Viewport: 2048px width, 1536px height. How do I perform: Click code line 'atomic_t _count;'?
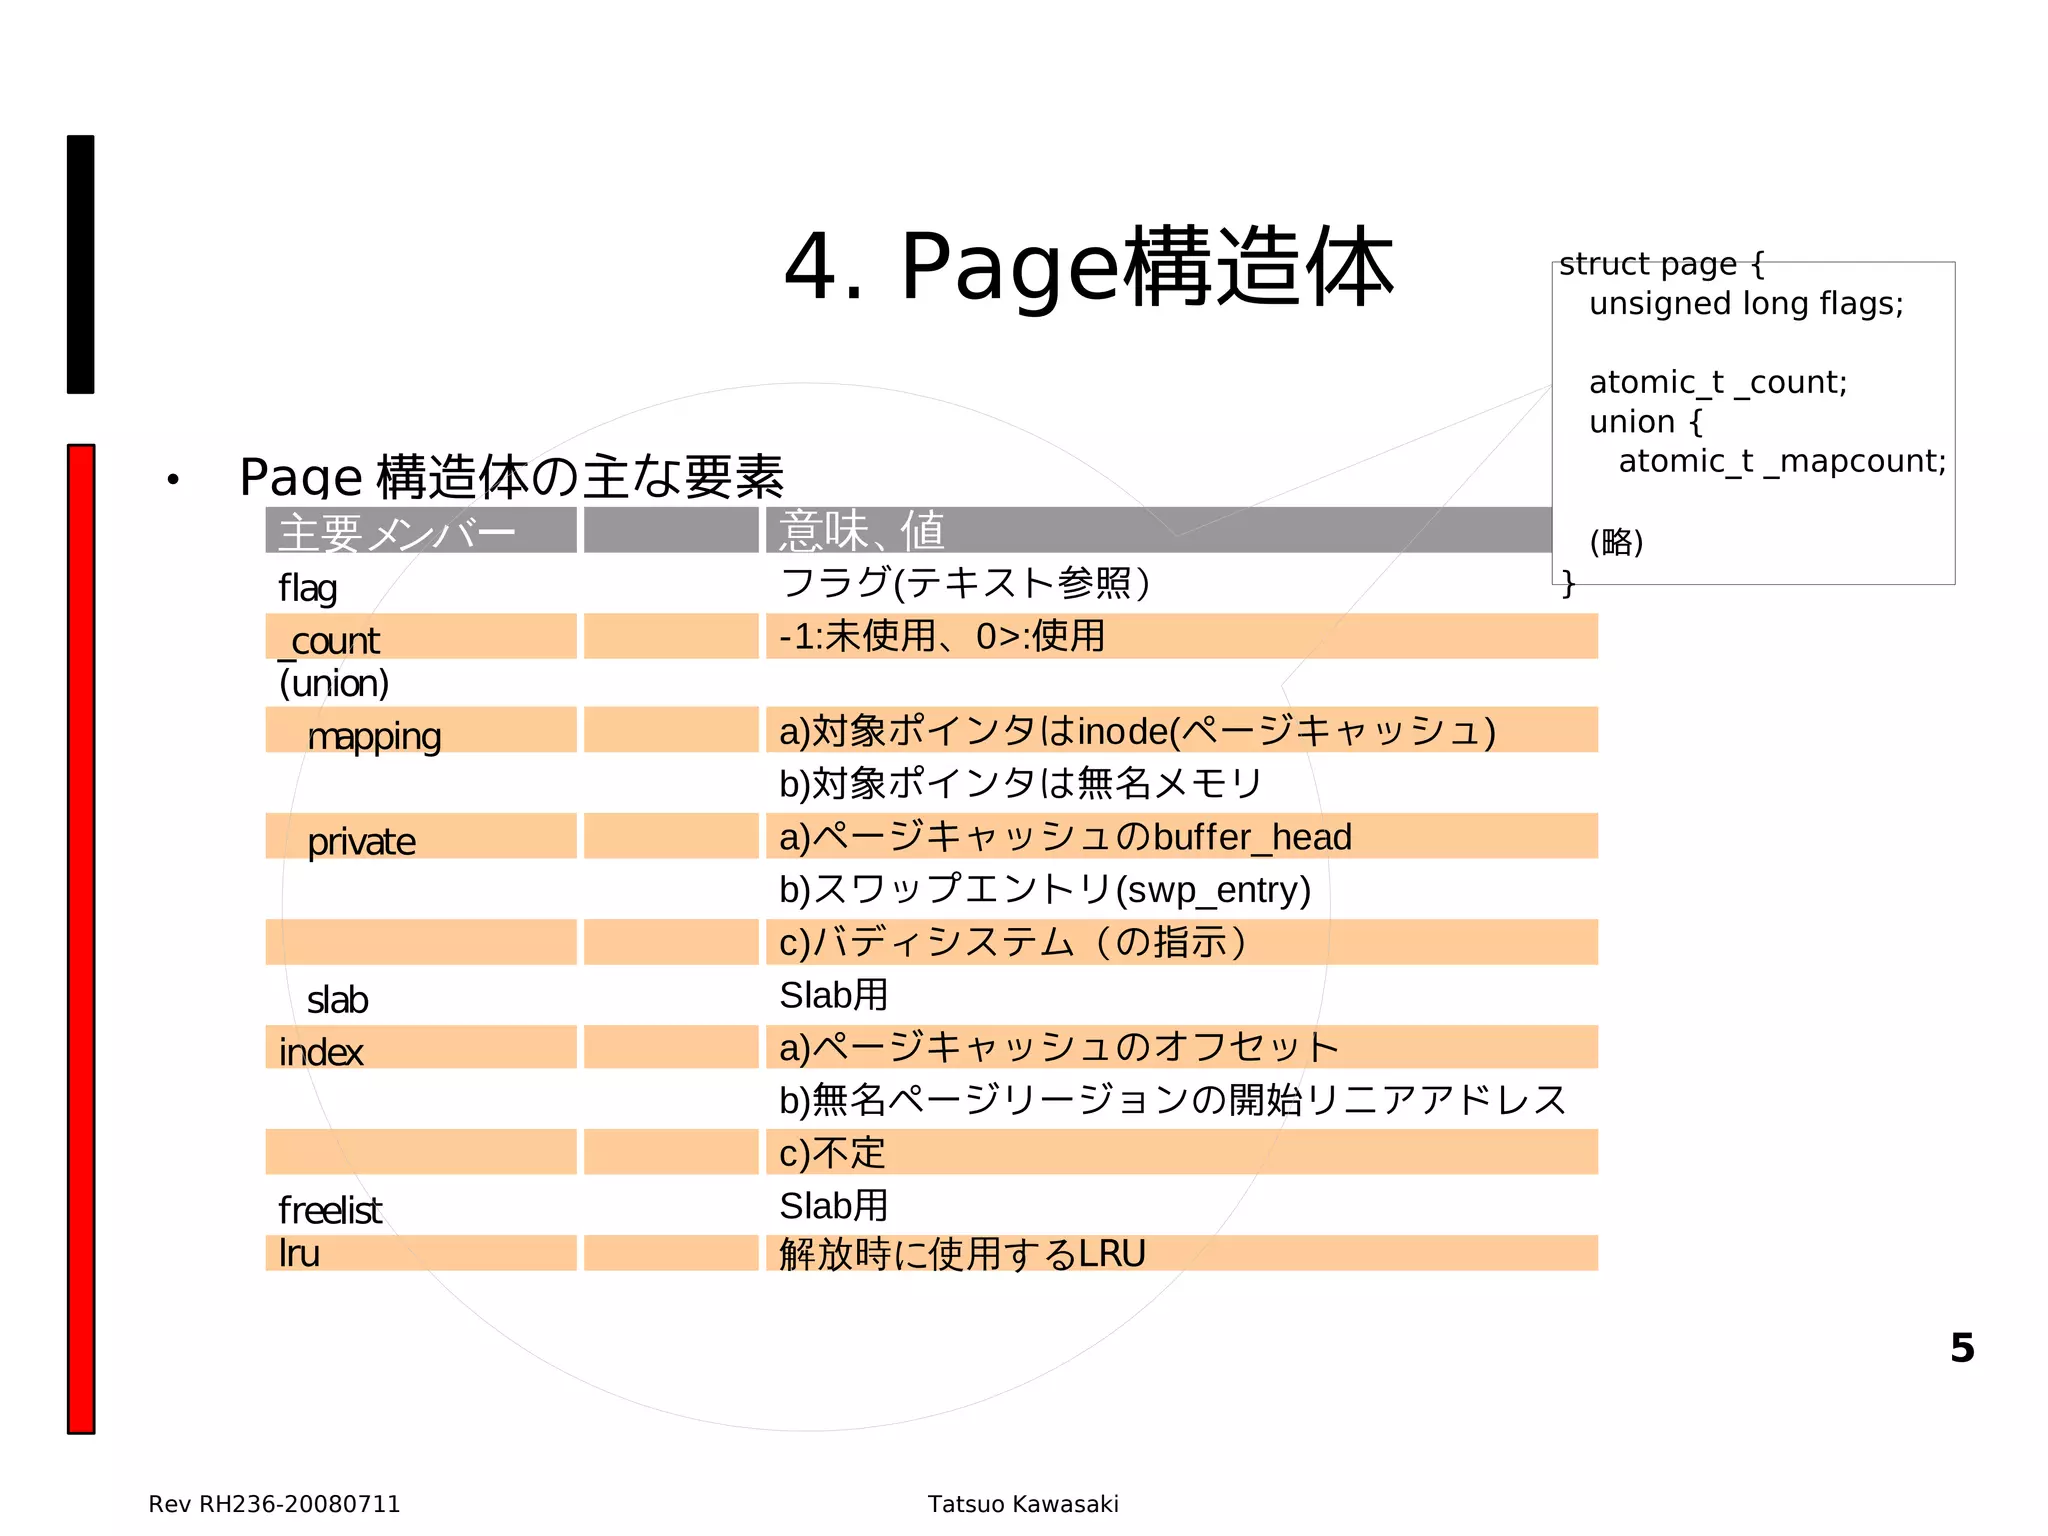1718,382
